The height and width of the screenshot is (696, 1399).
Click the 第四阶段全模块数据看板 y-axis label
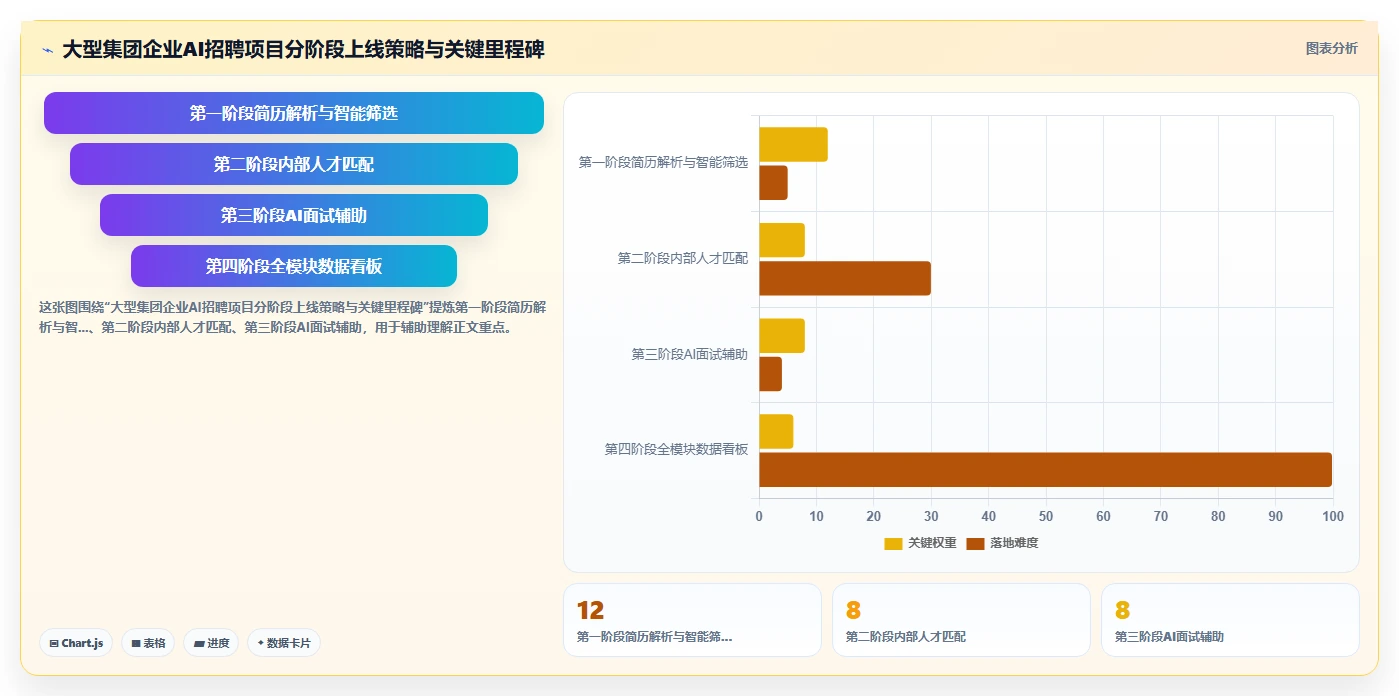676,450
